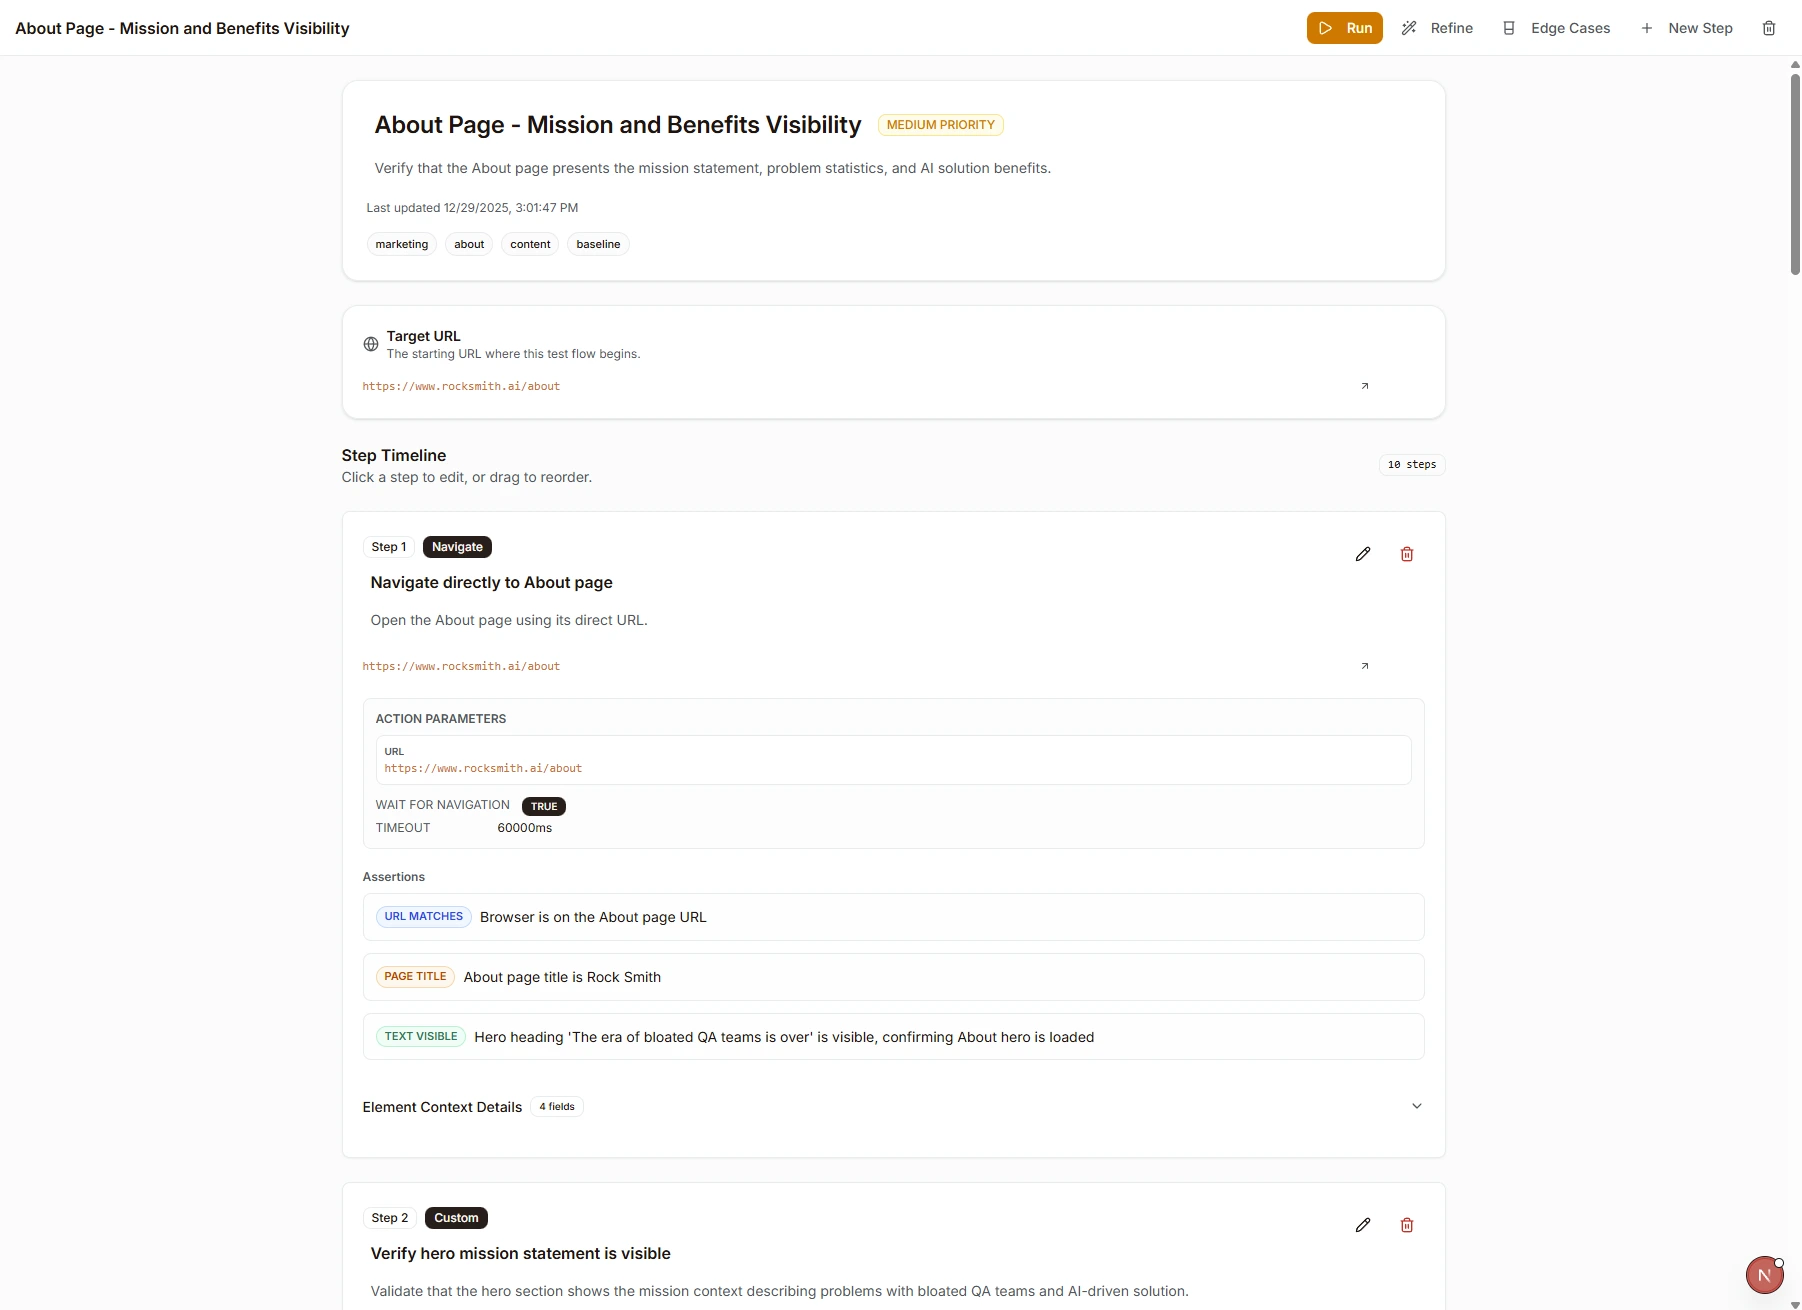Image resolution: width=1802 pixels, height=1310 pixels.
Task: Click the trash icon in the top toolbar
Action: (1769, 28)
